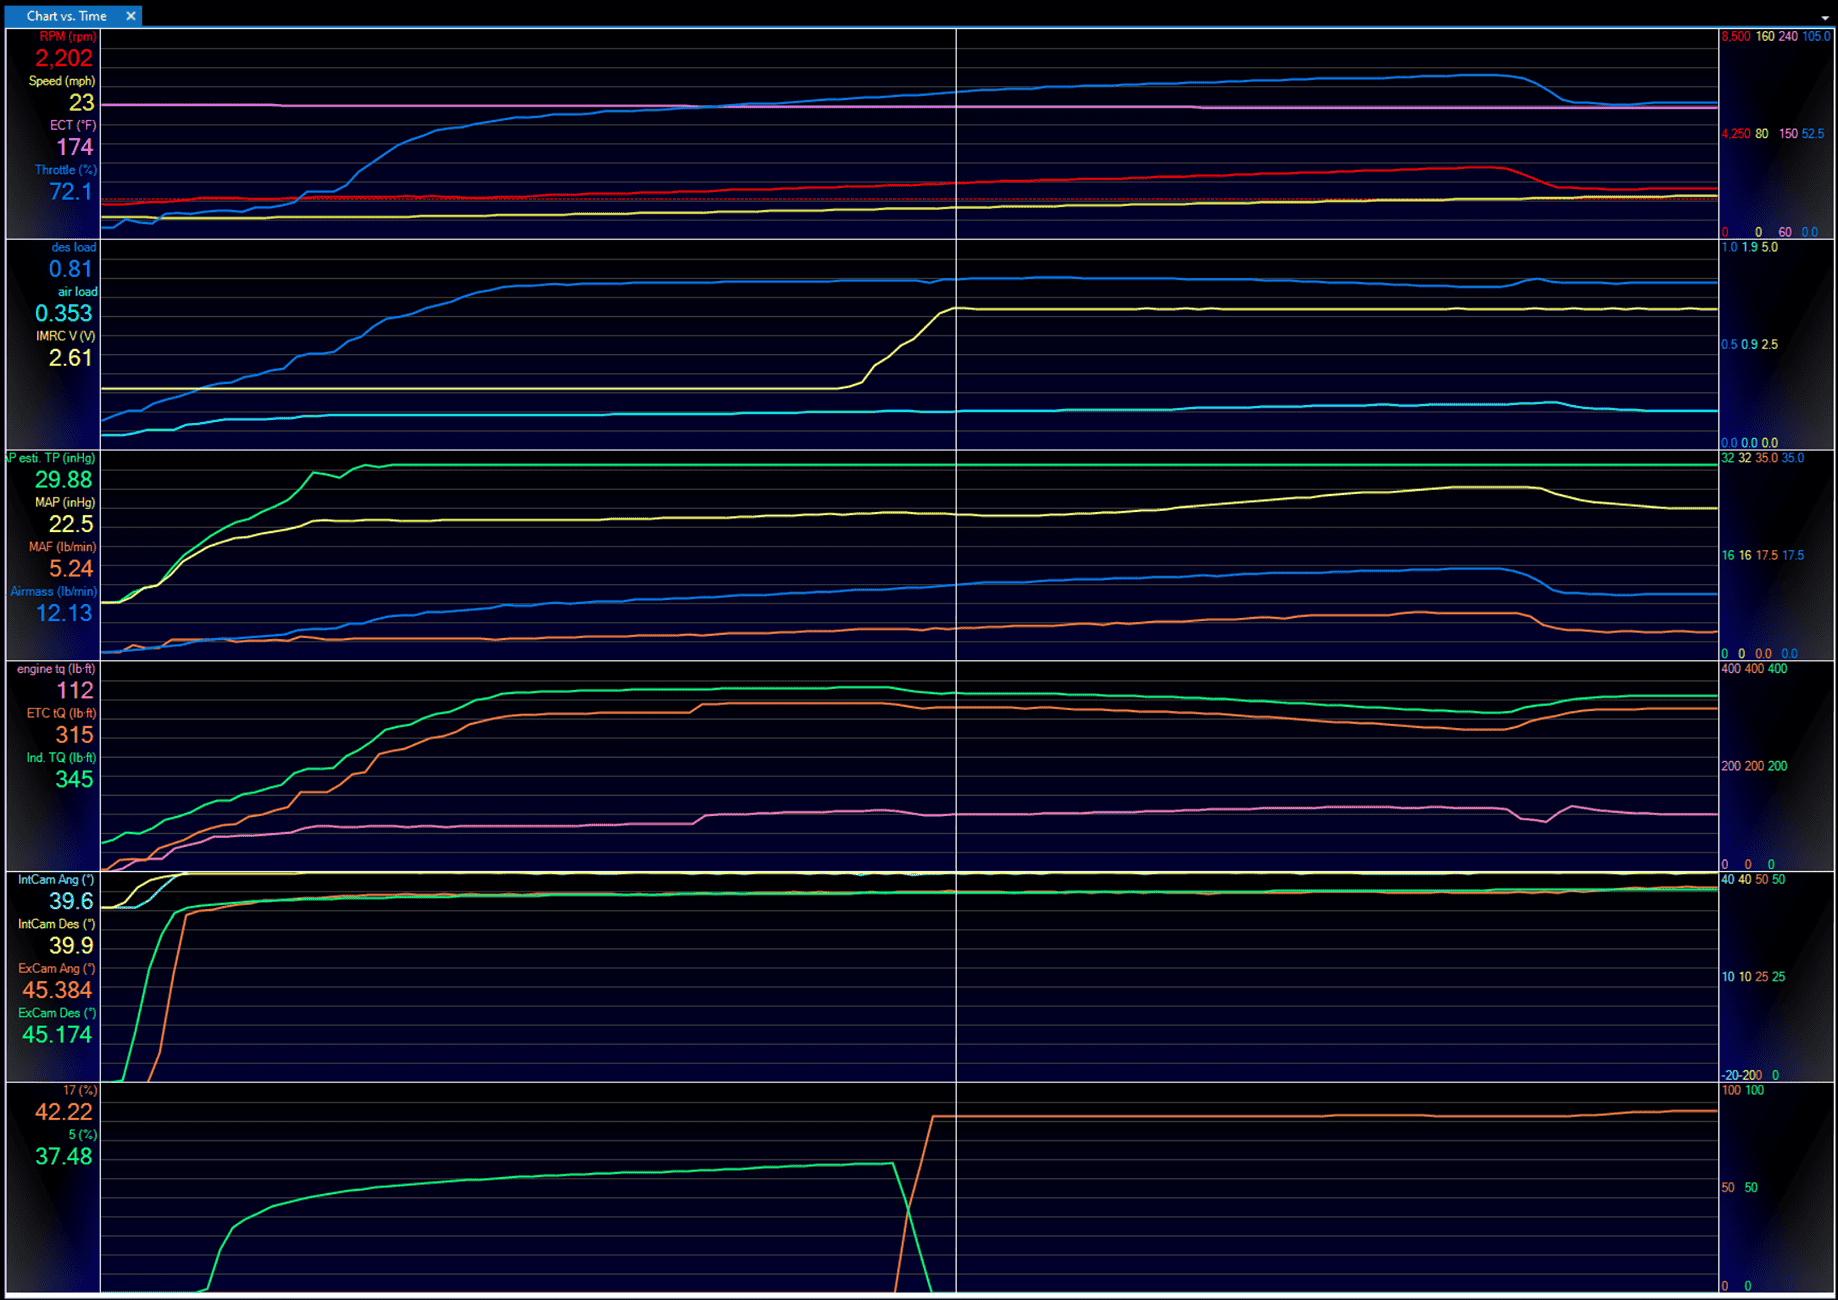Click the vertical white time cursor line
The height and width of the screenshot is (1300, 1838).
(956, 660)
